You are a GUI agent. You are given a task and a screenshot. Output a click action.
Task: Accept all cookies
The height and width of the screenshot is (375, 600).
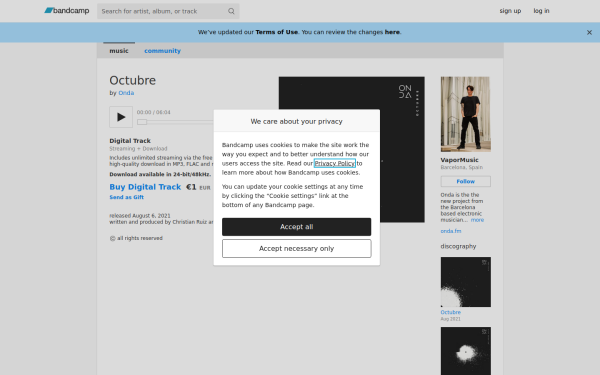click(297, 227)
